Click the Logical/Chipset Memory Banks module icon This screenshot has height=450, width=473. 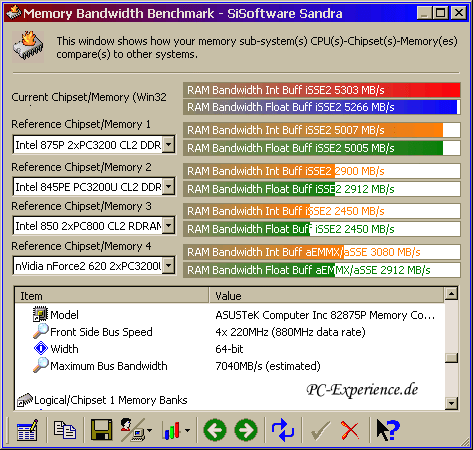point(25,400)
